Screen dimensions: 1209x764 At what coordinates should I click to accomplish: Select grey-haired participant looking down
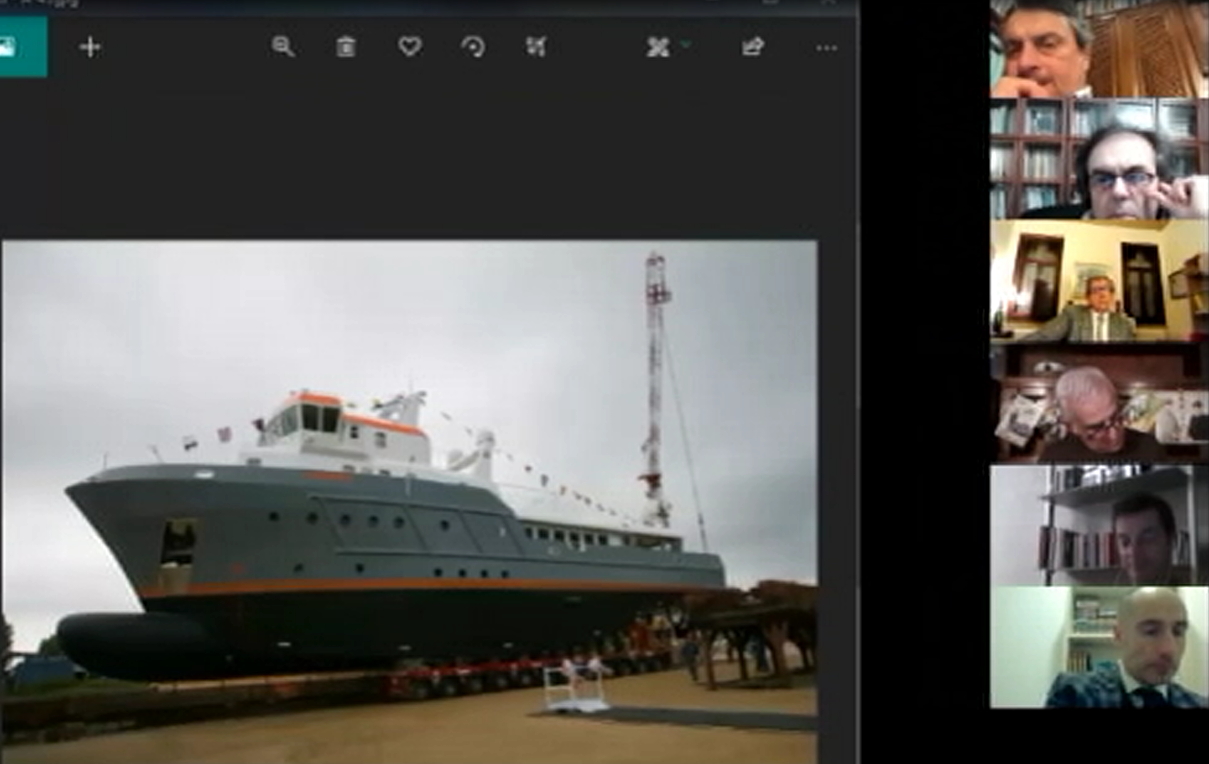[1099, 402]
